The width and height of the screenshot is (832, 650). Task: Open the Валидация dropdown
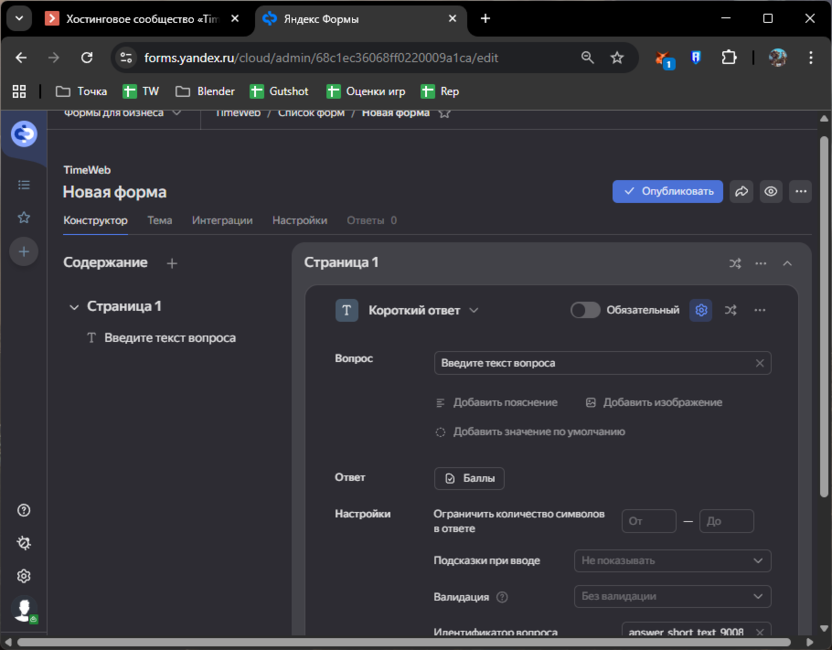point(672,596)
